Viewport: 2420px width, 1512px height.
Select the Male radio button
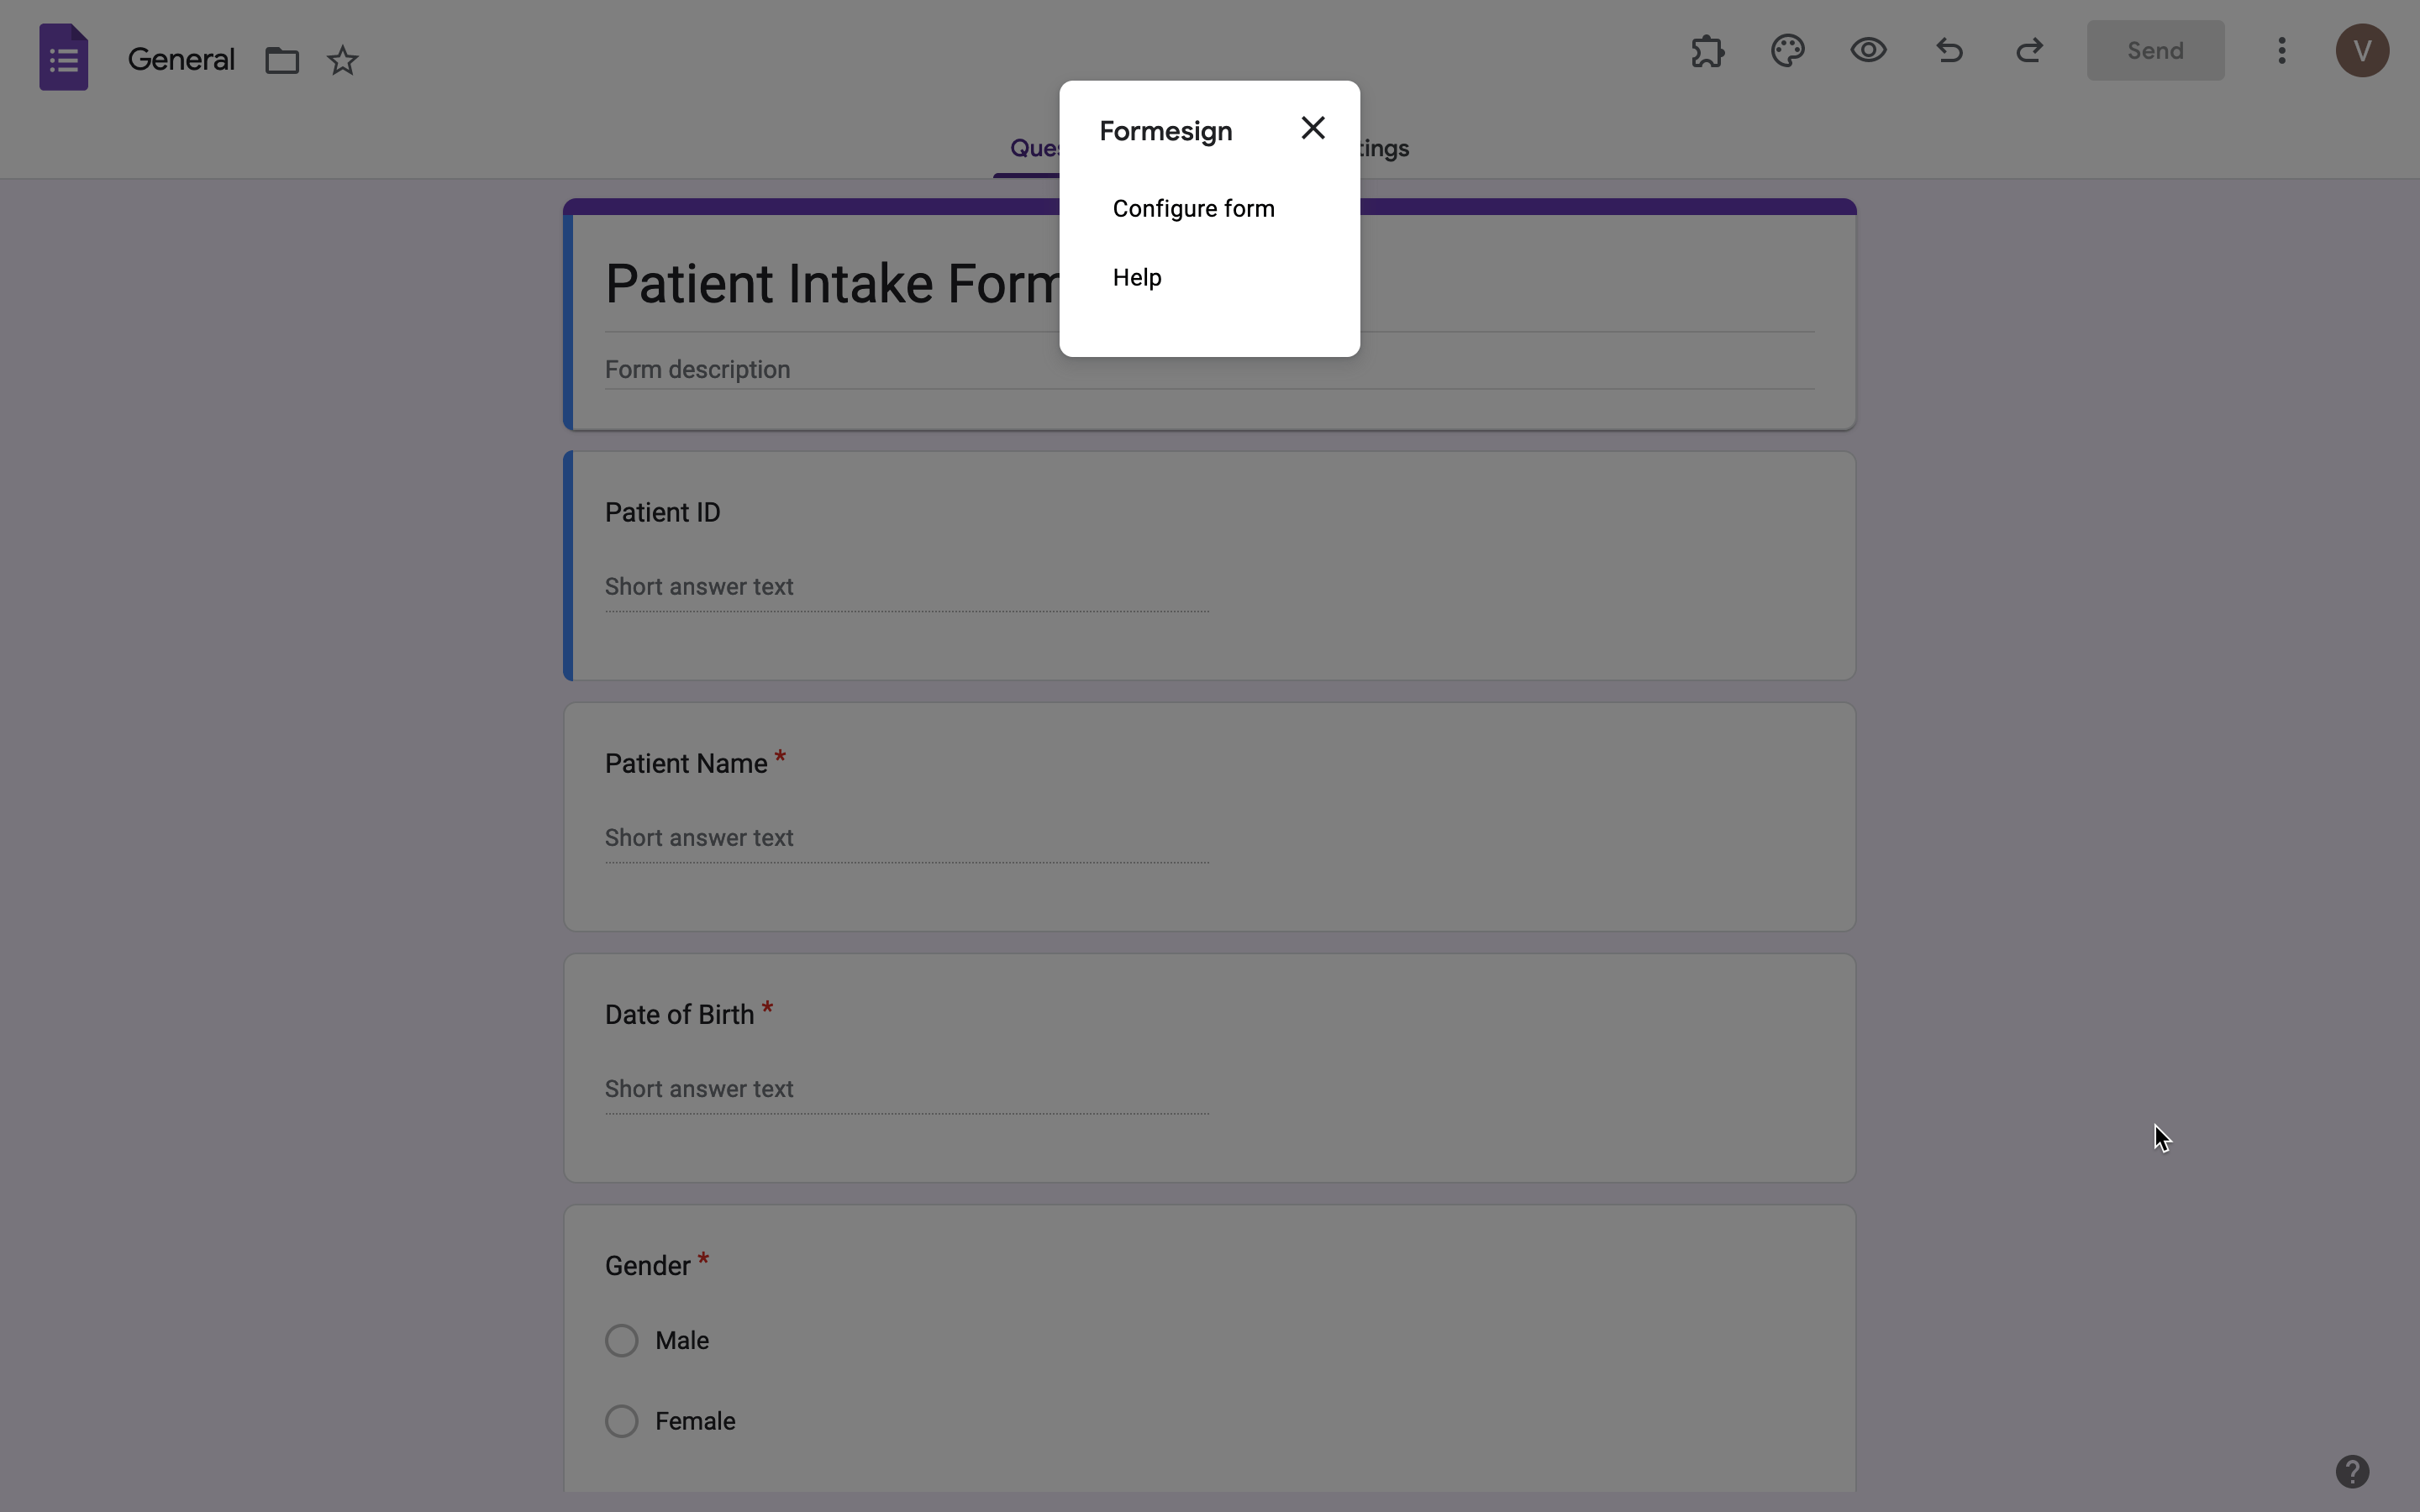click(621, 1339)
